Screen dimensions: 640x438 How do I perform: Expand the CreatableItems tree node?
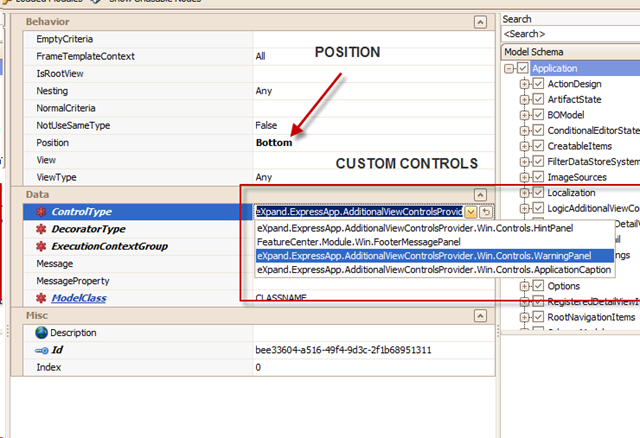coord(524,146)
